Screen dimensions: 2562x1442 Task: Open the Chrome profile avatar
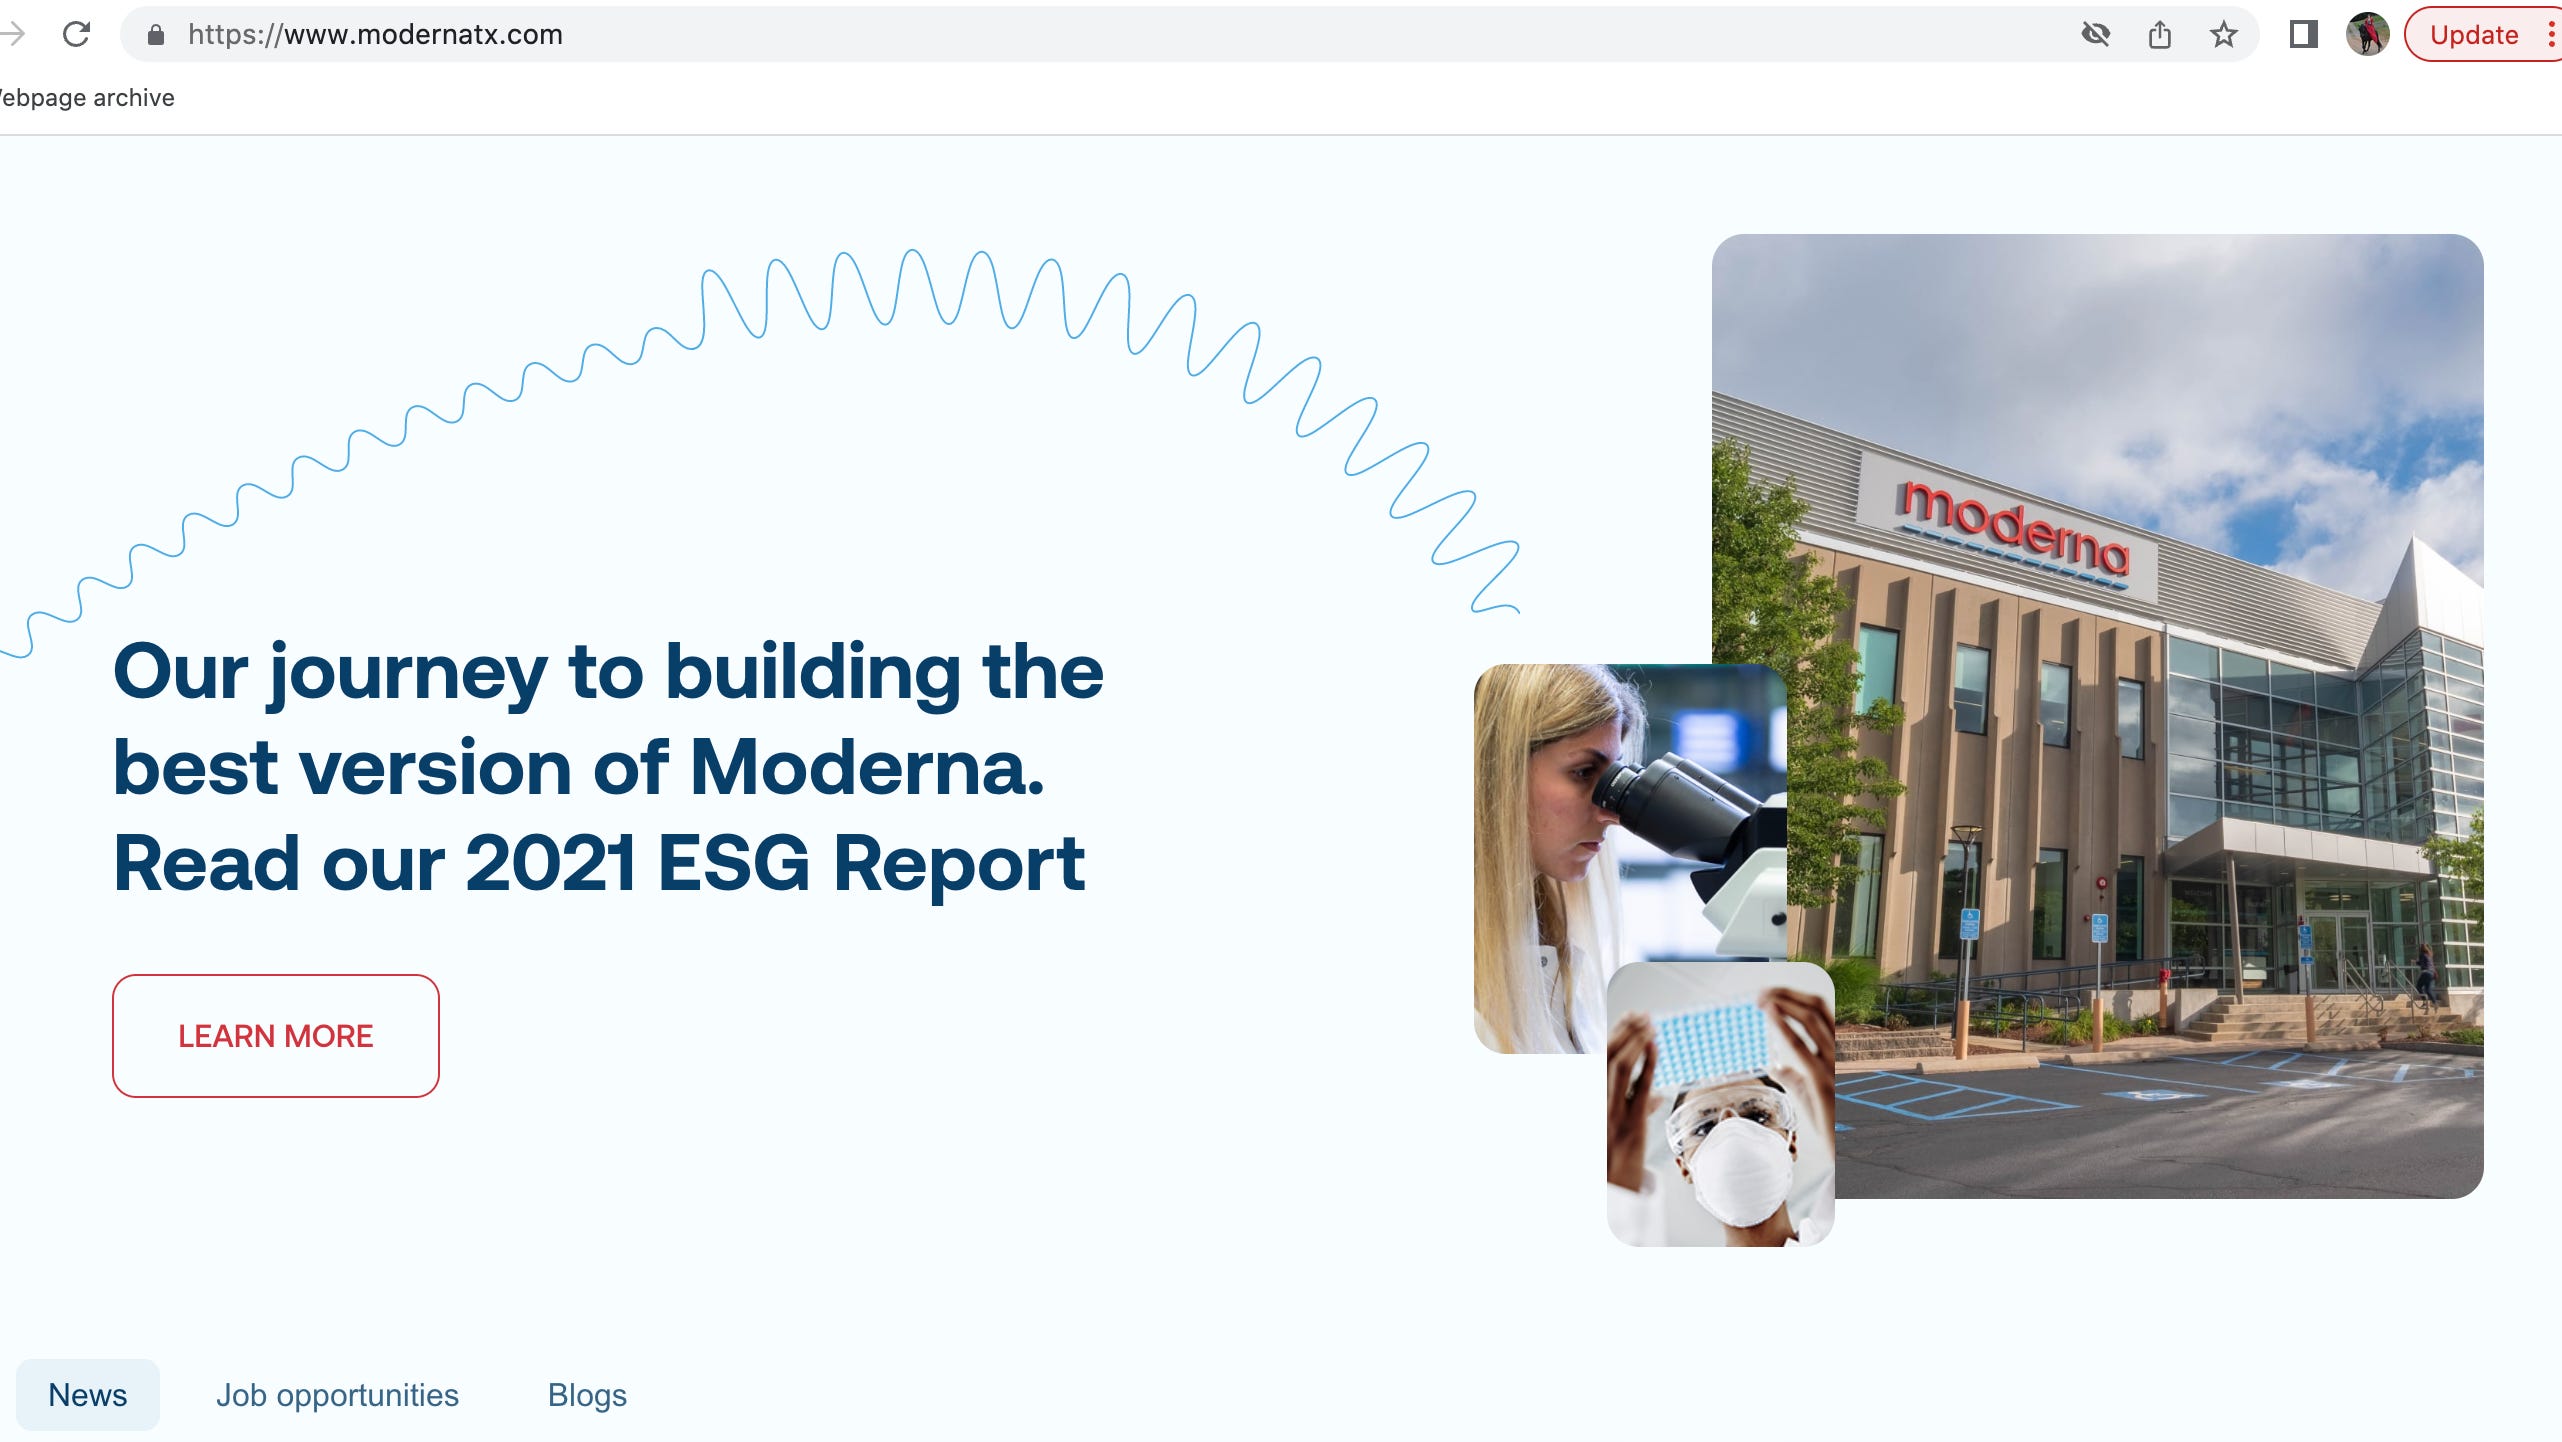click(x=2367, y=35)
